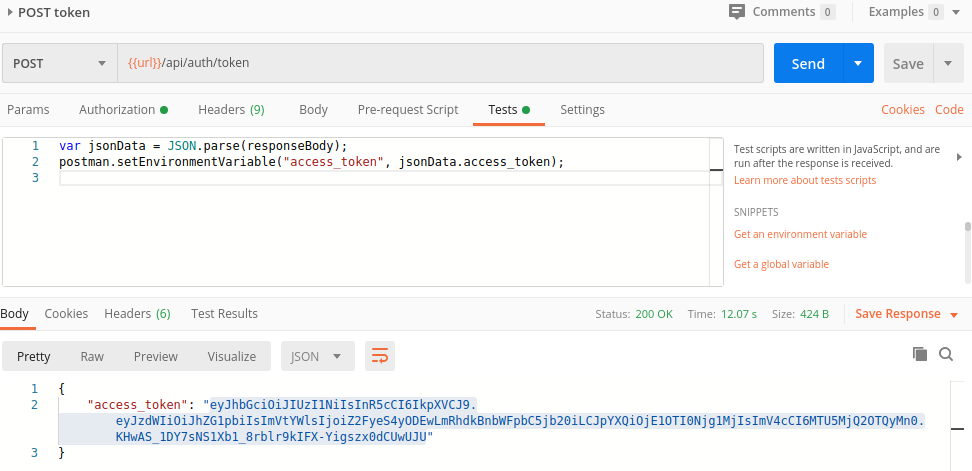Switch to the request Body tab
972x471 pixels.
click(x=313, y=110)
